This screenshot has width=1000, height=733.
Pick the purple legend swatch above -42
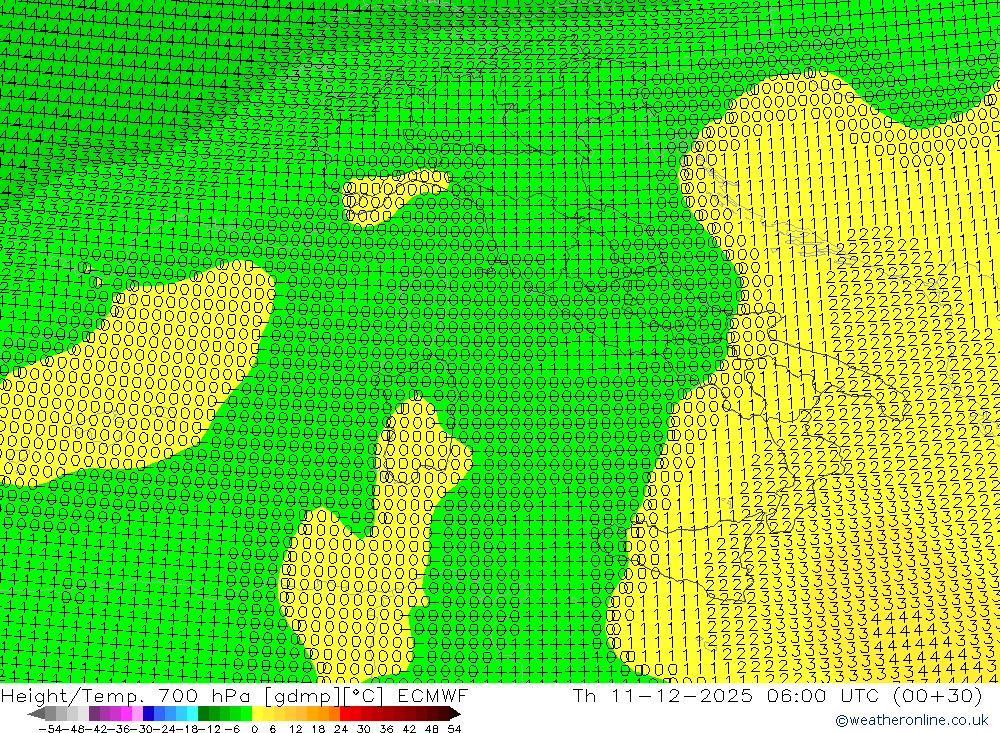click(94, 714)
